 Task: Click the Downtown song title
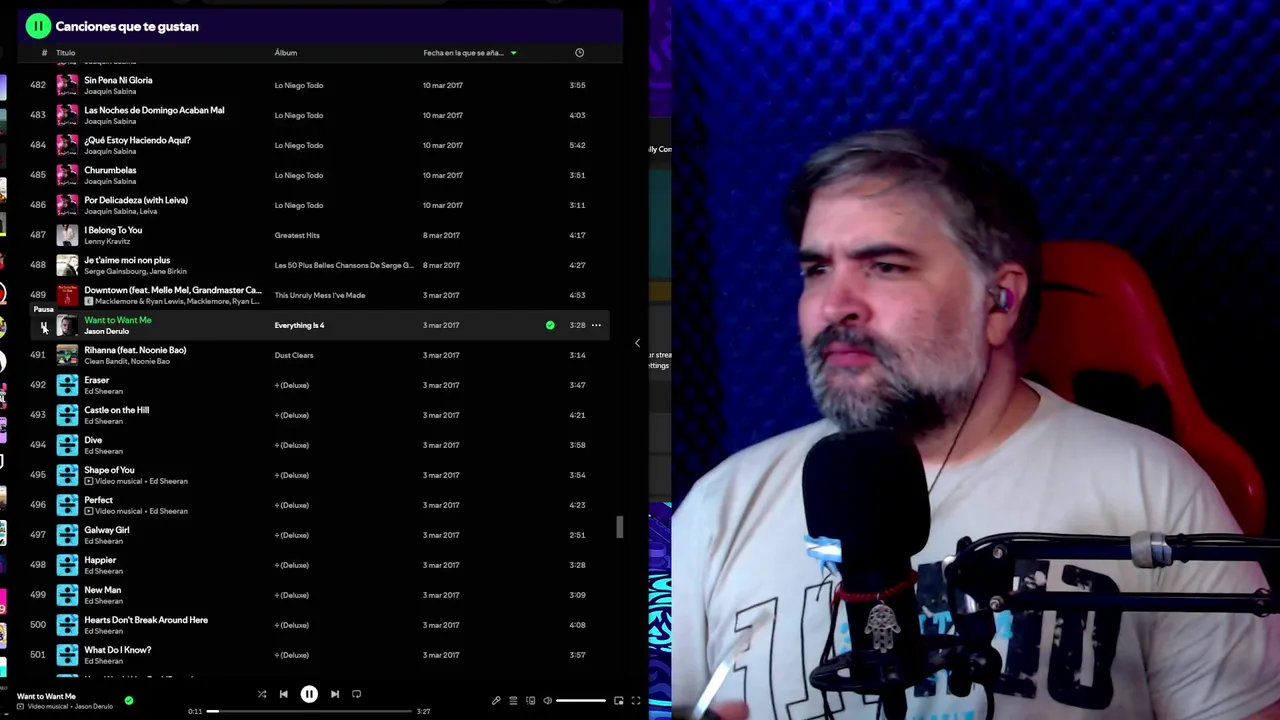pos(172,290)
